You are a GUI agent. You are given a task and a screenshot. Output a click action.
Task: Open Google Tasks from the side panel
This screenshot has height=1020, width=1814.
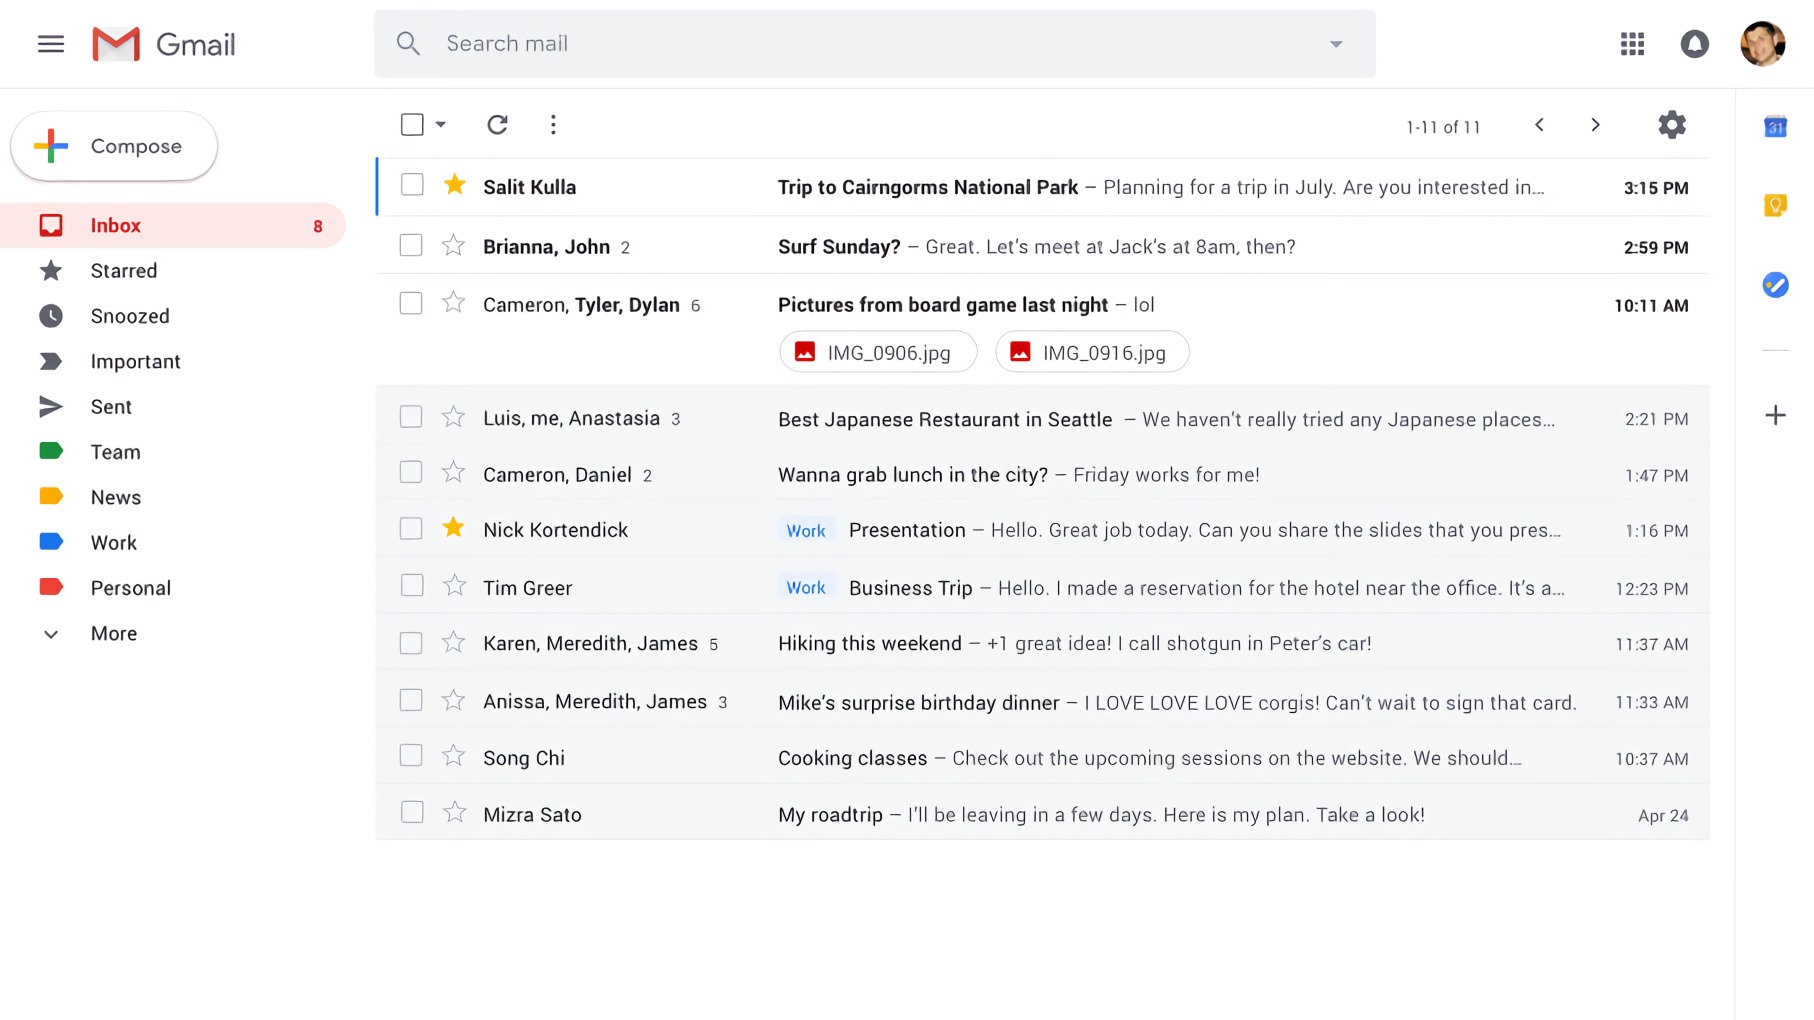(x=1775, y=285)
